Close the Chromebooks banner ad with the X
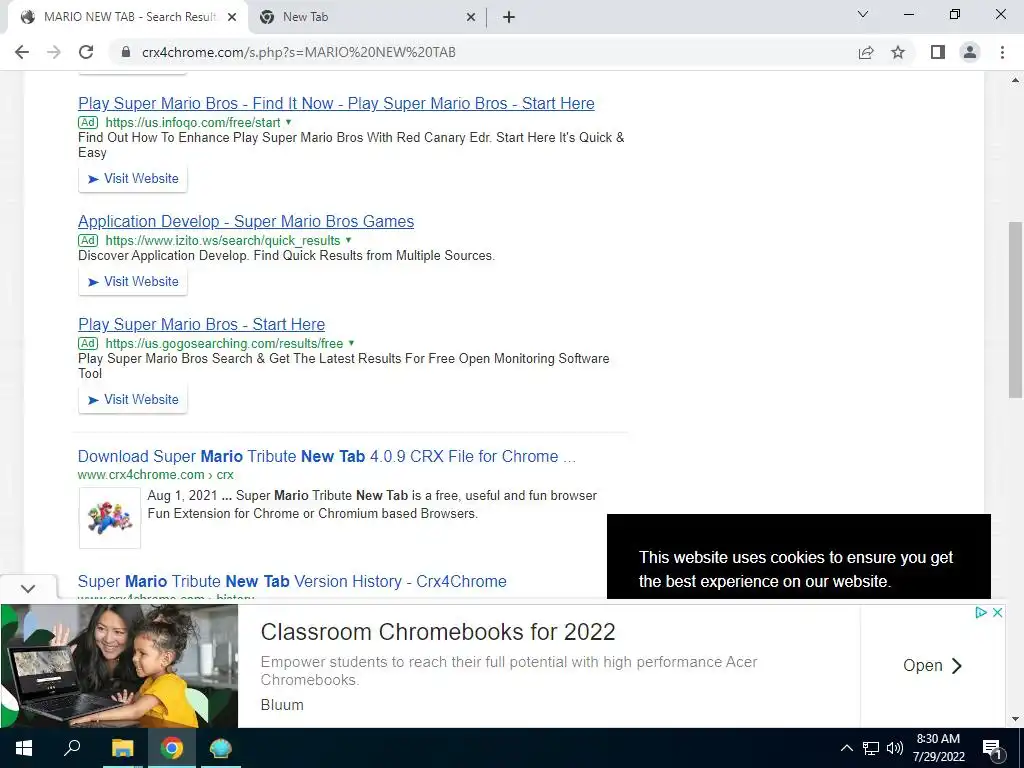 click(997, 613)
